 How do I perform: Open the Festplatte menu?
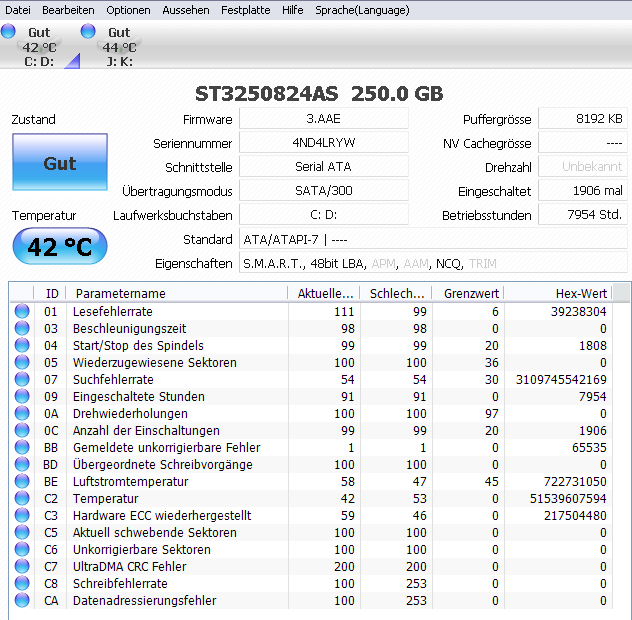[245, 10]
